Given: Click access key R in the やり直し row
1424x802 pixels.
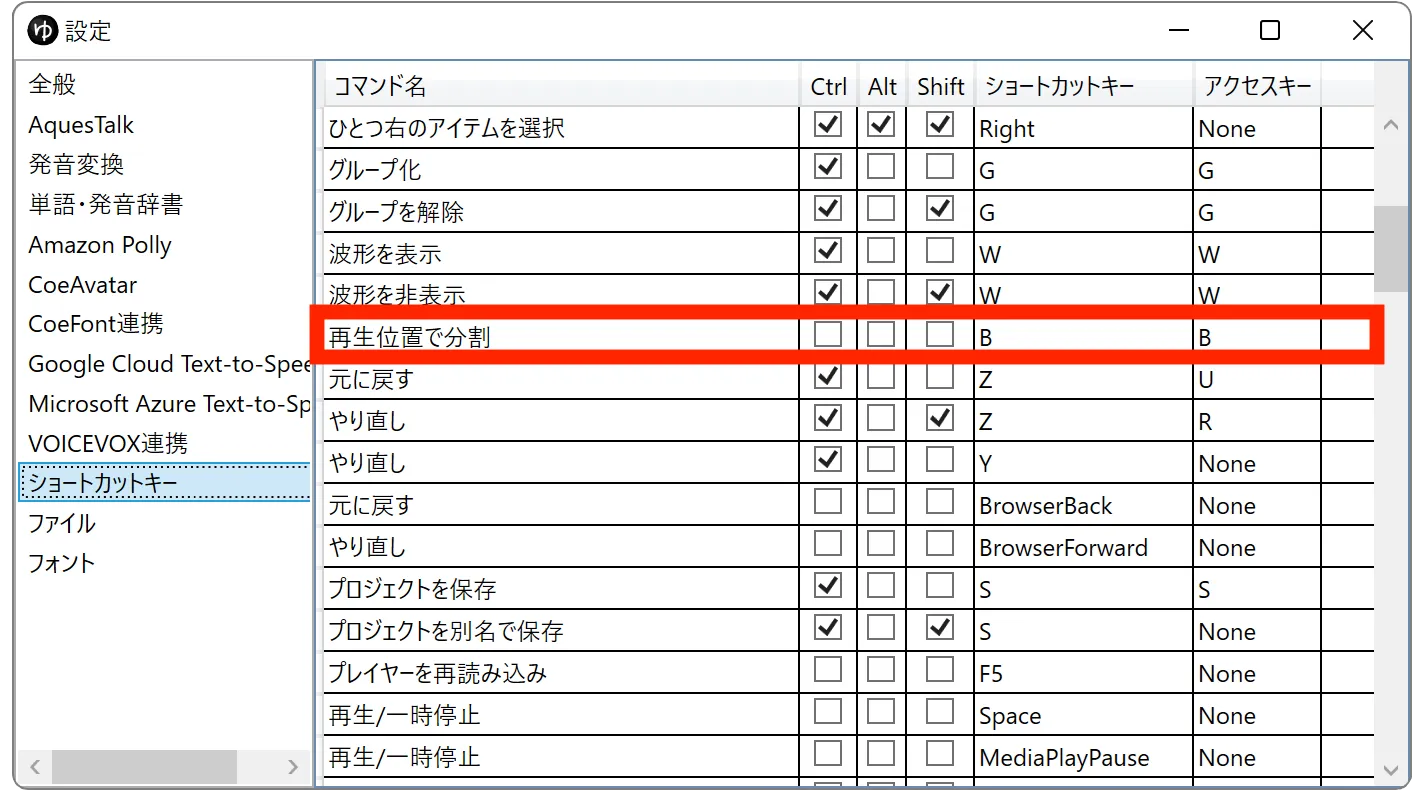Looking at the screenshot, I should (1258, 422).
